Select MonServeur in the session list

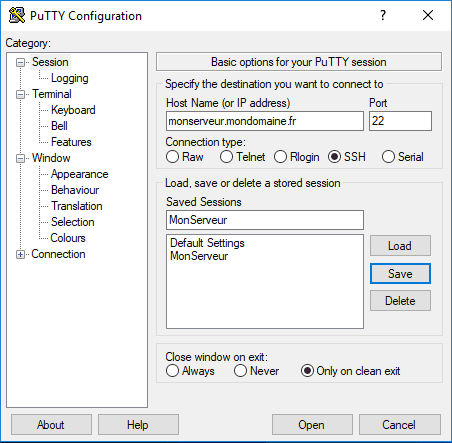[x=199, y=256]
